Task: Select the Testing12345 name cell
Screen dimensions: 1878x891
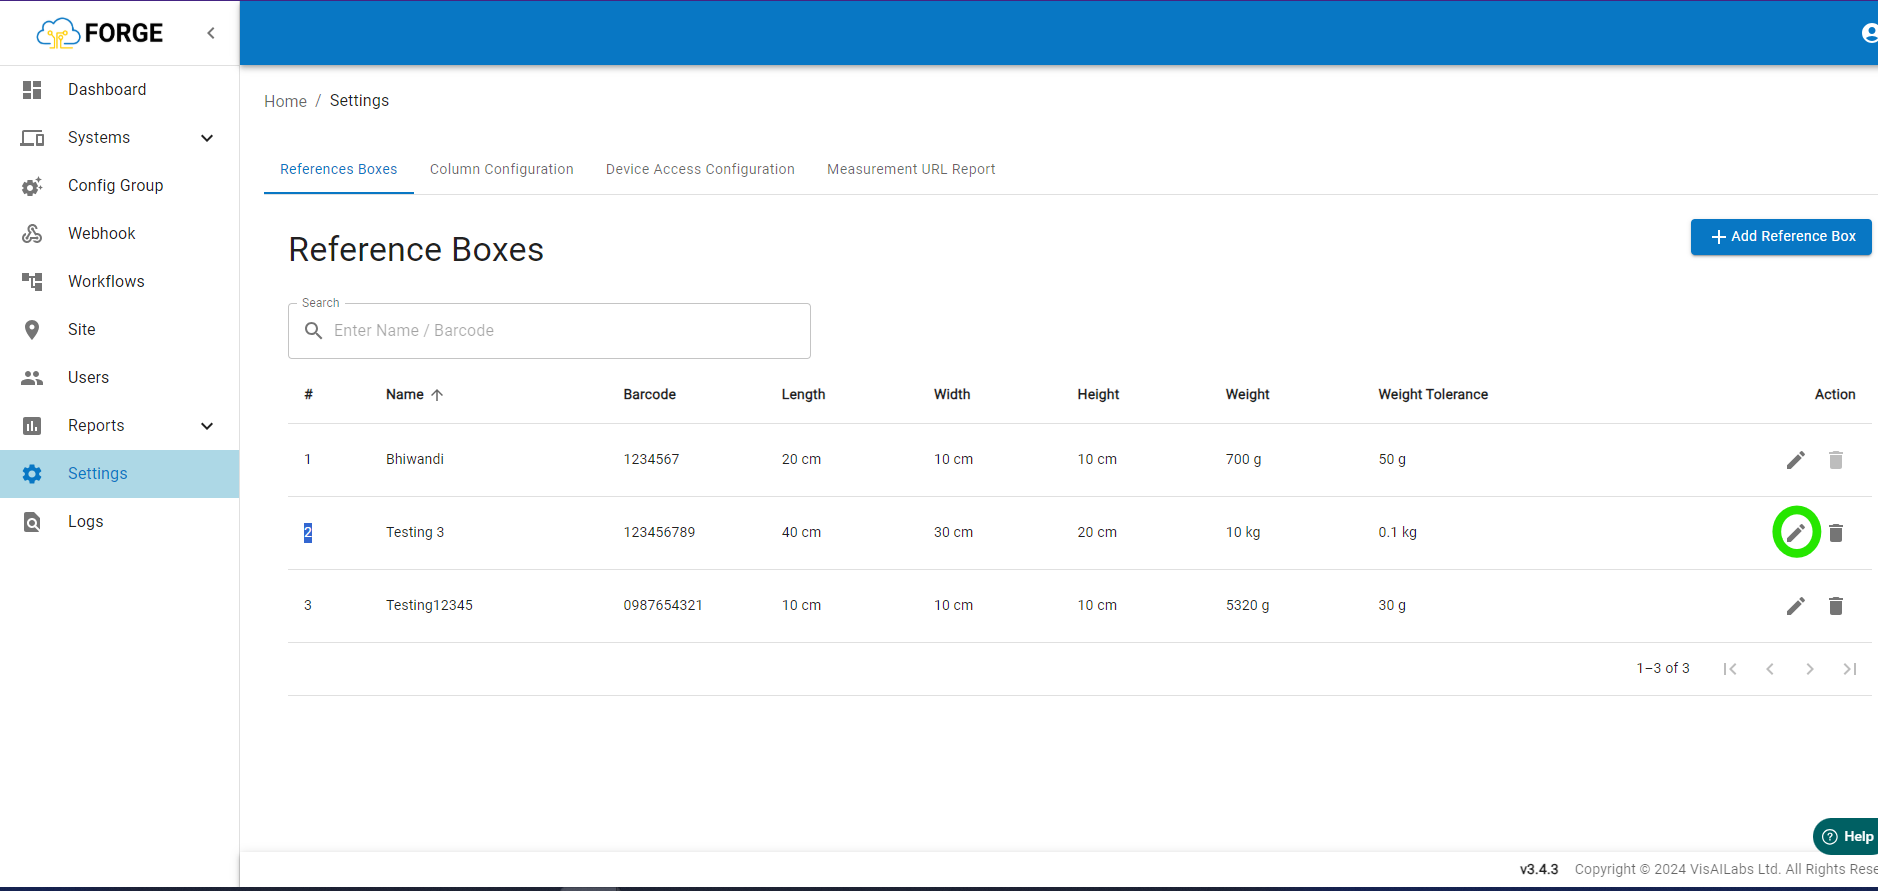Action: pos(429,606)
